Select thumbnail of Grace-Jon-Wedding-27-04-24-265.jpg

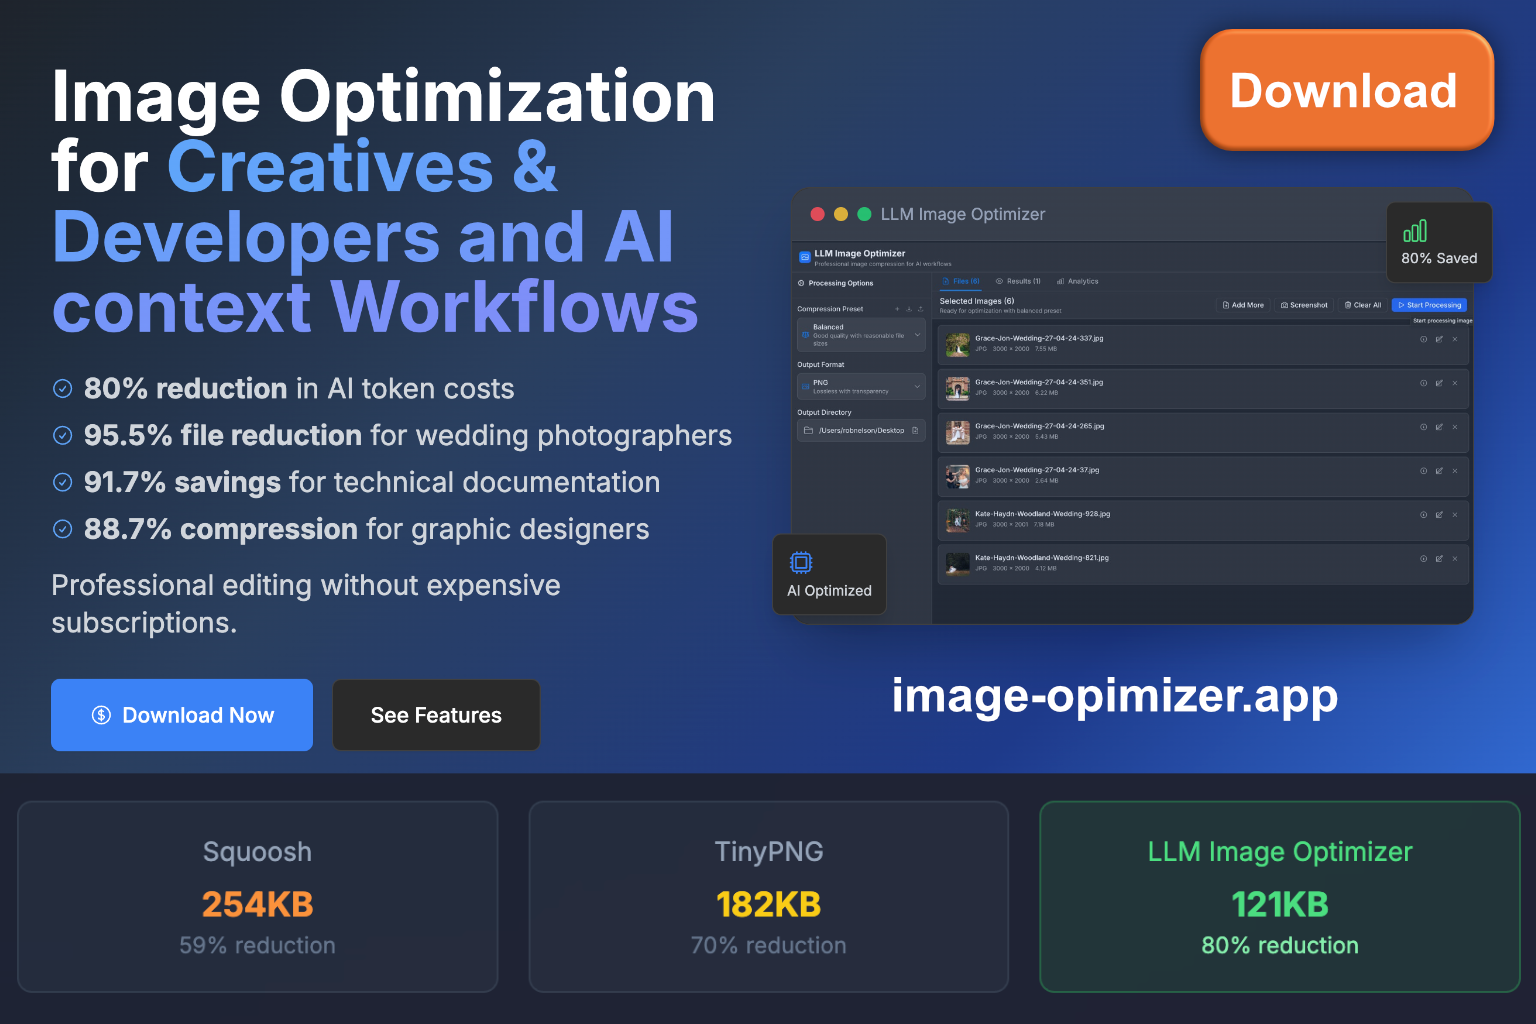point(958,432)
